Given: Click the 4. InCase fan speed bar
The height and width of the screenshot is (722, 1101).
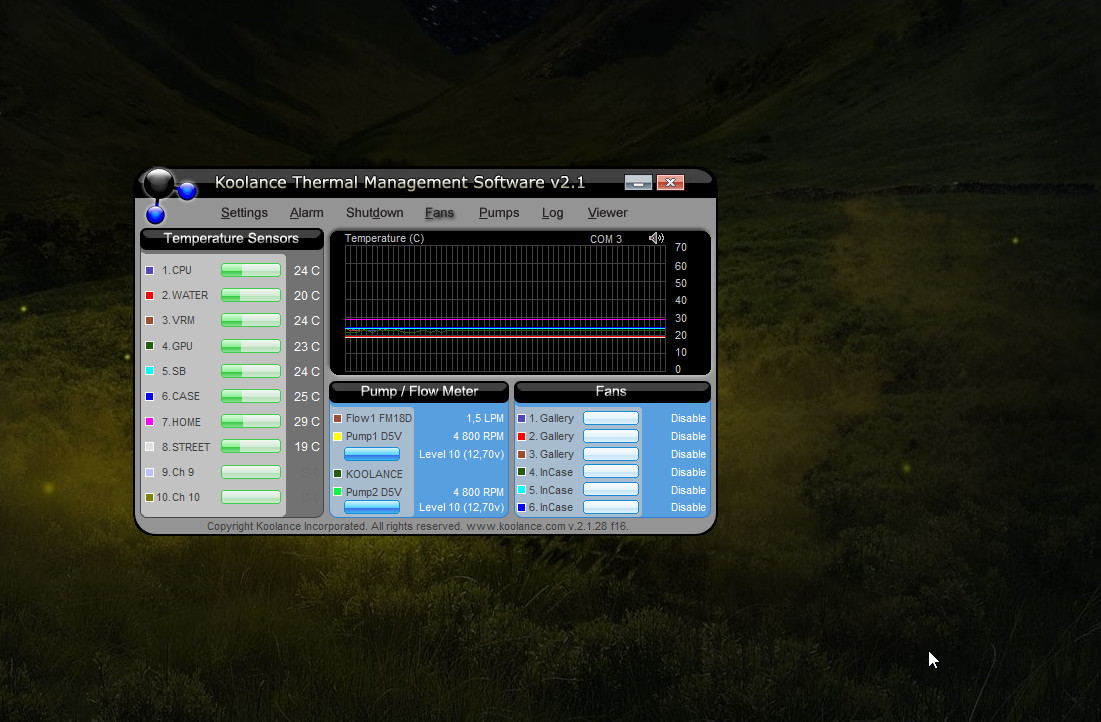Looking at the screenshot, I should 611,472.
